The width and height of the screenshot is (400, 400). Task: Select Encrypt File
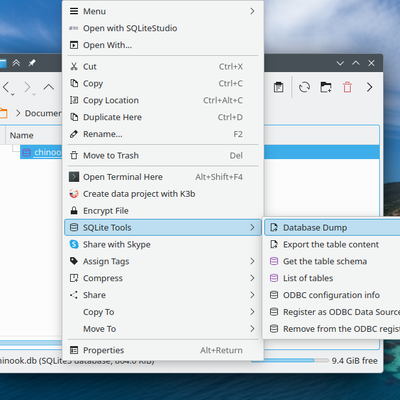pyautogui.click(x=162, y=211)
